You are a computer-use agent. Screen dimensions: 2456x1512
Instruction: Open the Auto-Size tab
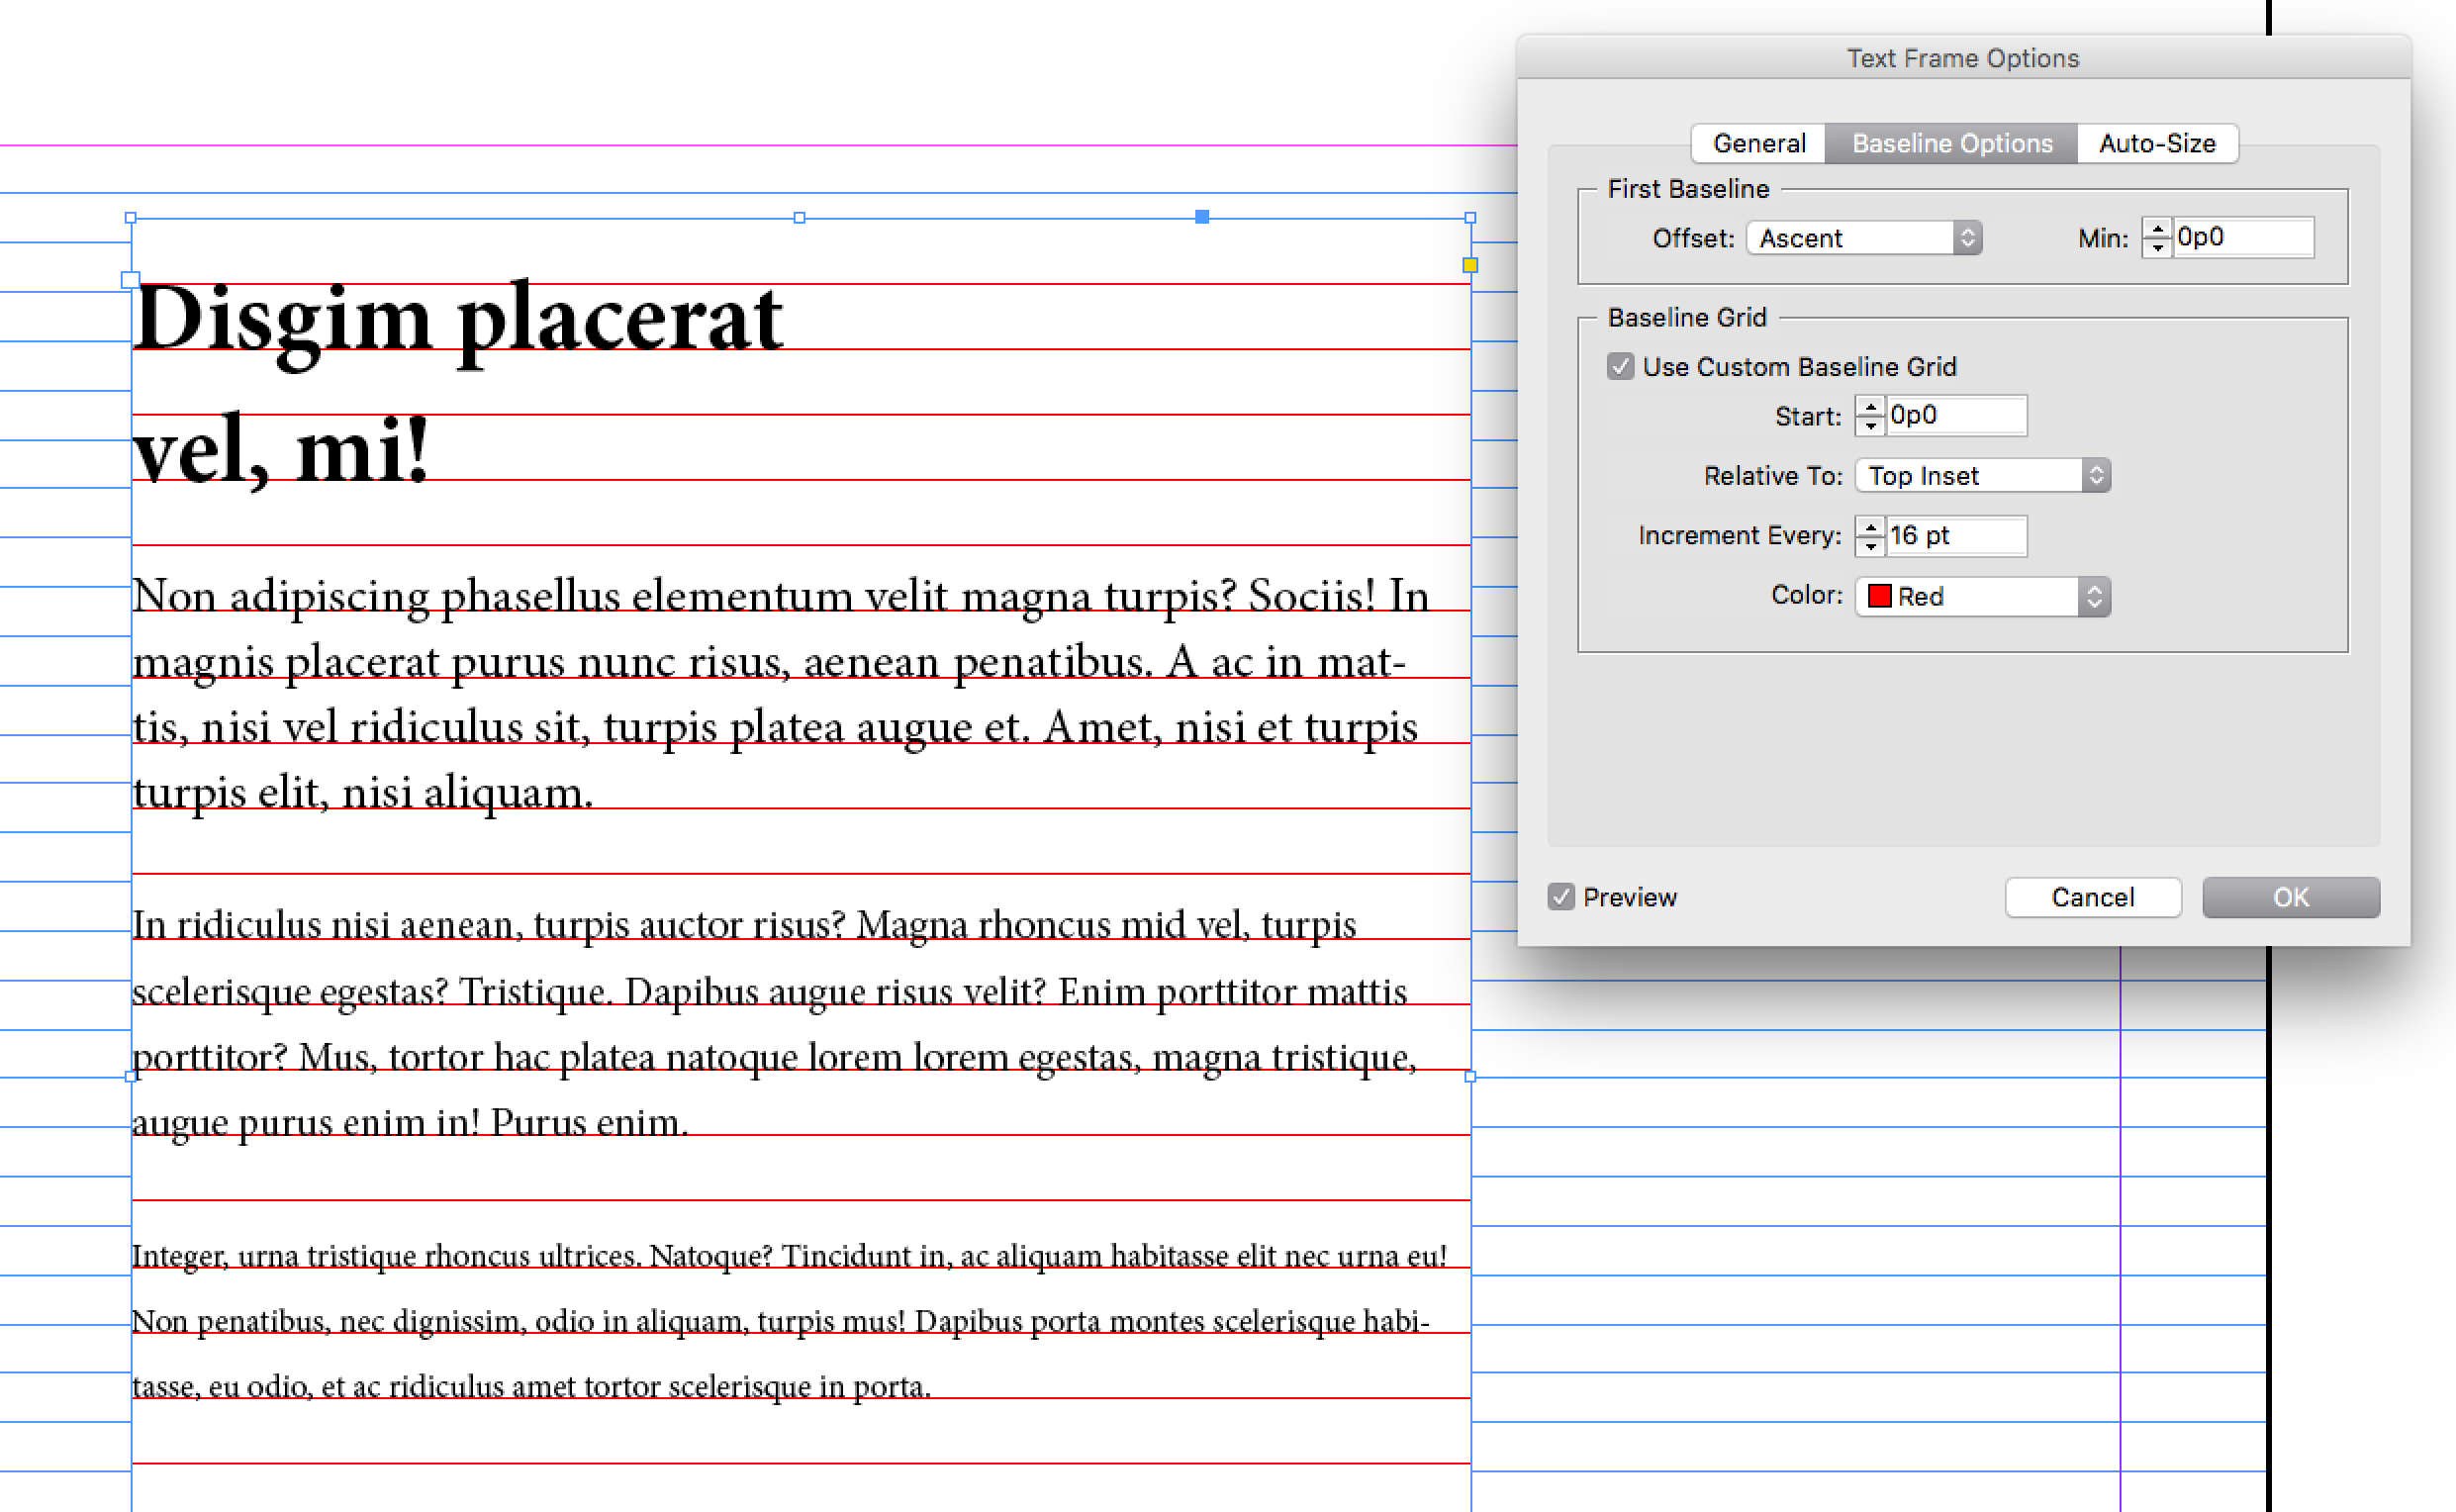[2157, 143]
